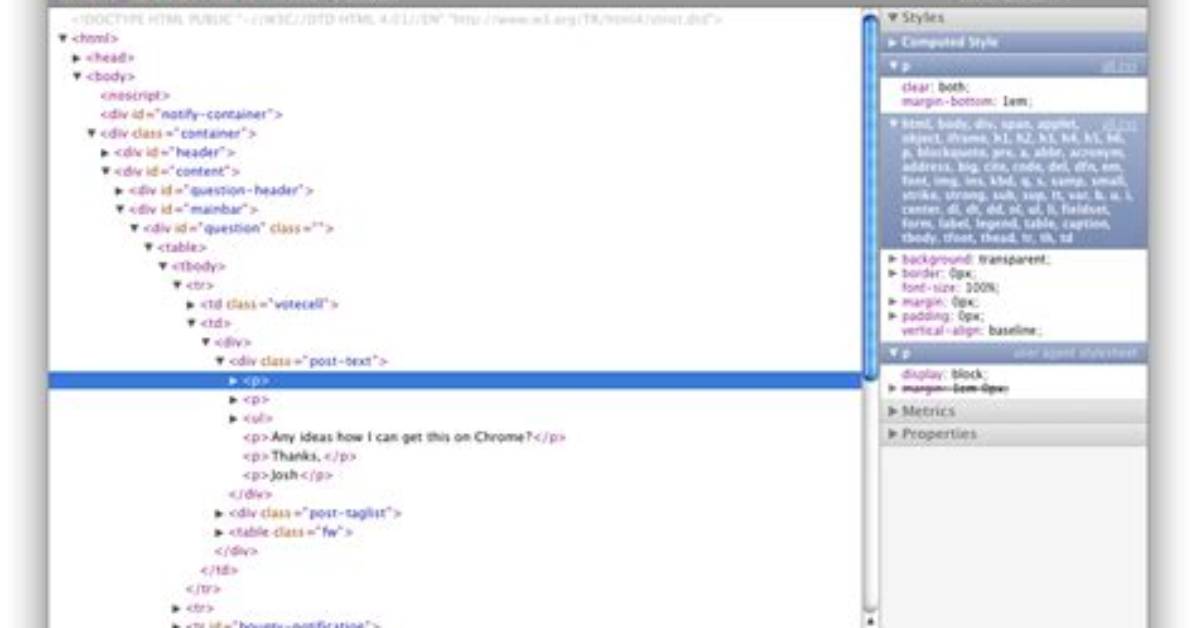Expand the ul element node

coord(234,418)
